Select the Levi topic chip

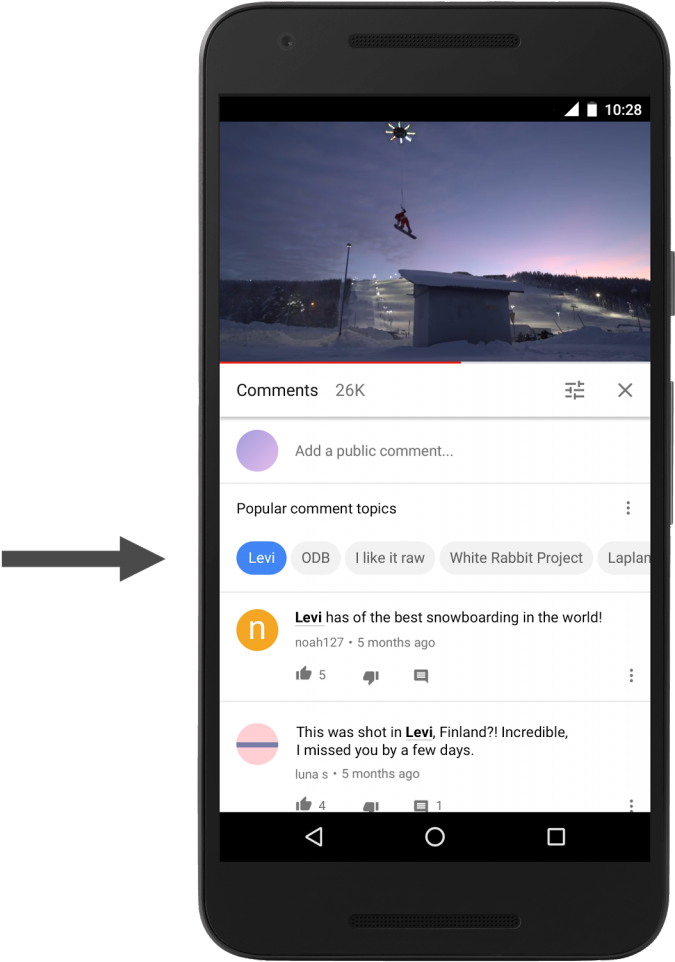tap(261, 558)
